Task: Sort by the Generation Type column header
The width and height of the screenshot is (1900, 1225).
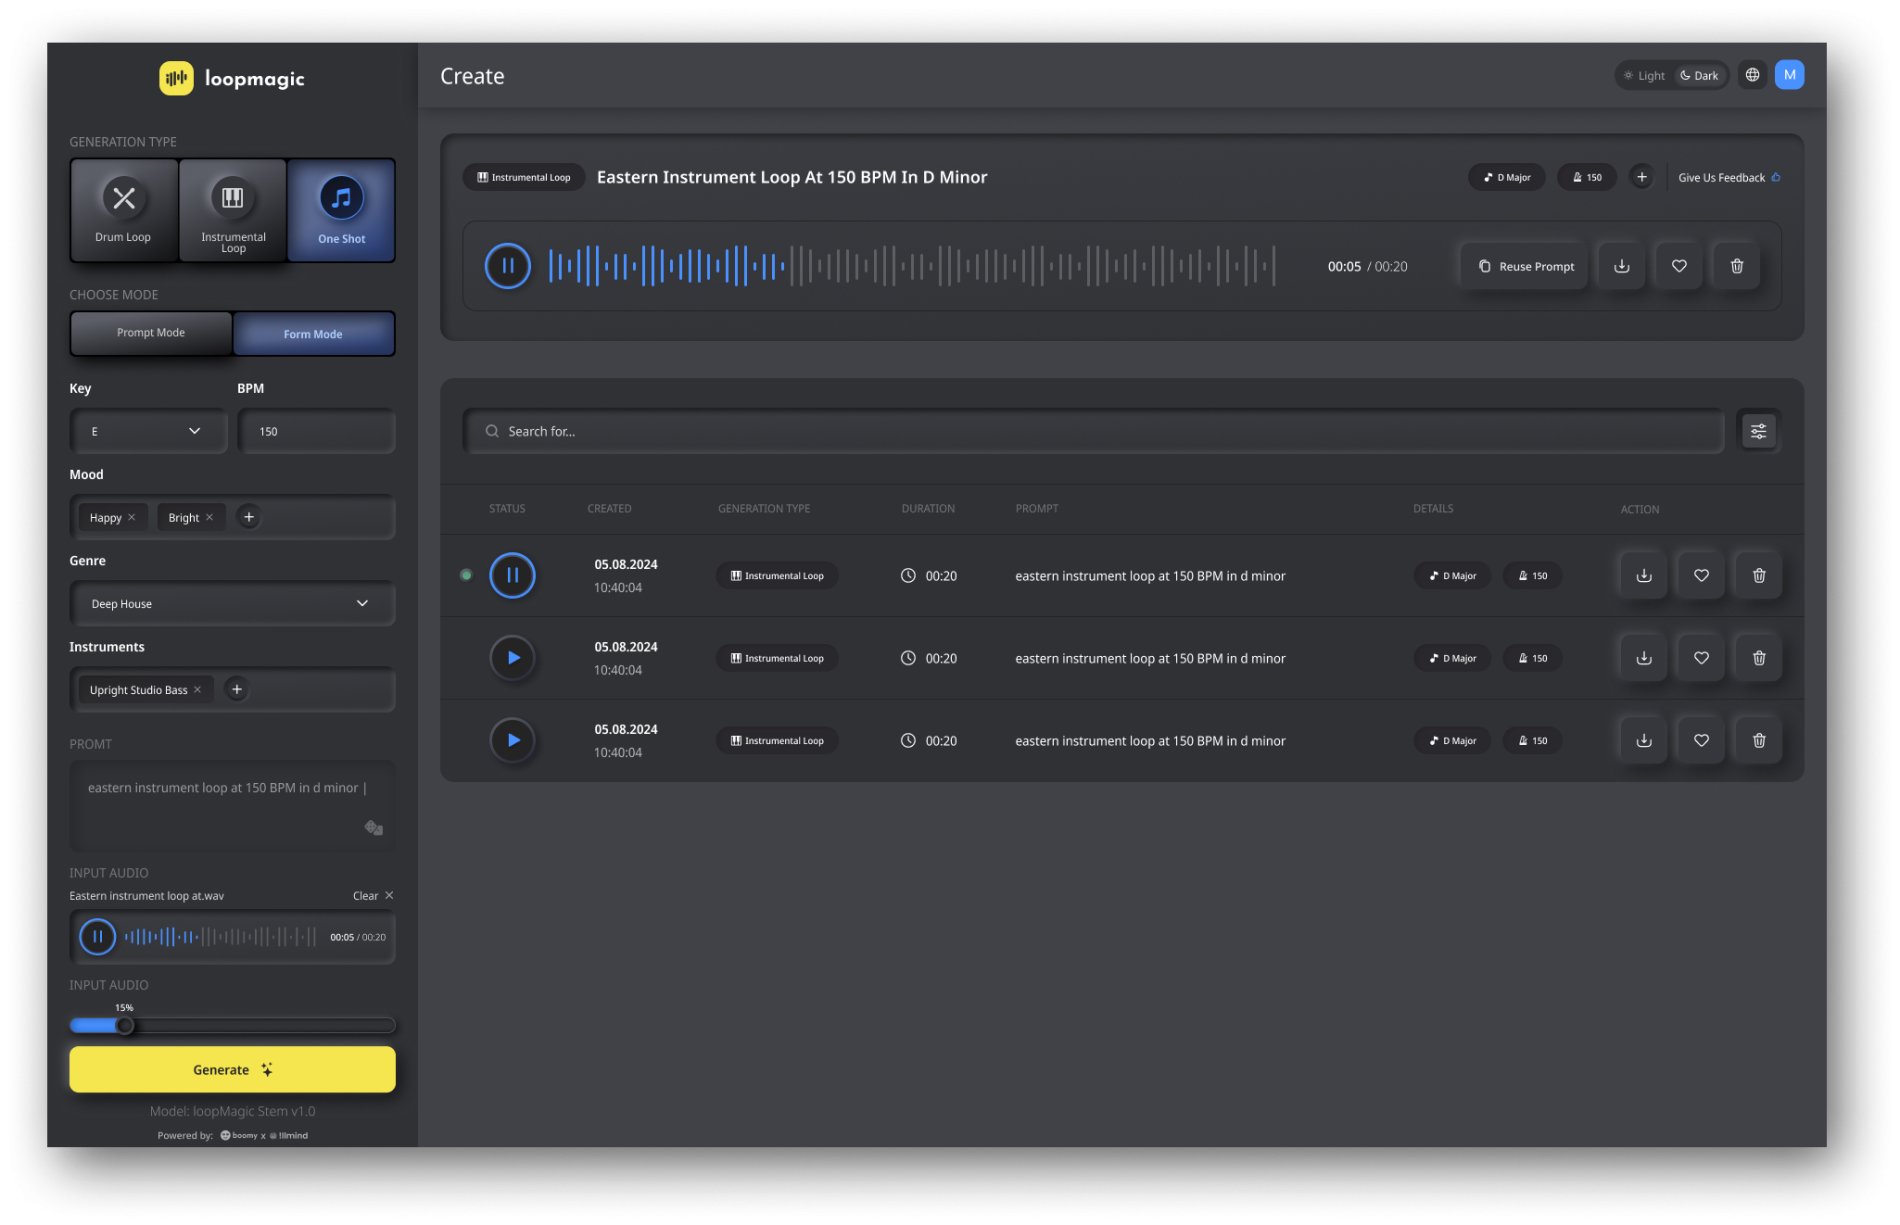Action: tap(764, 508)
